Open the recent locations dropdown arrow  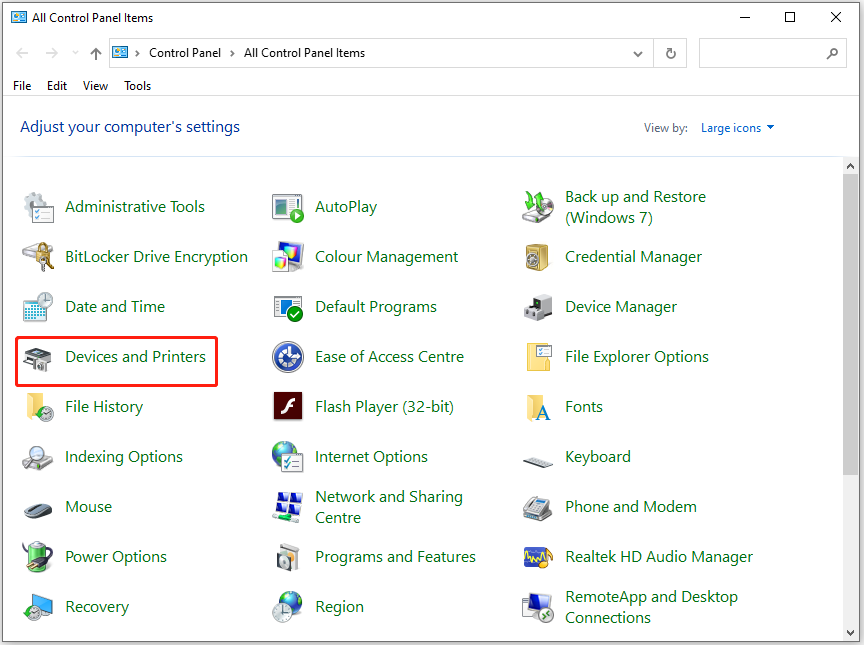coord(75,53)
